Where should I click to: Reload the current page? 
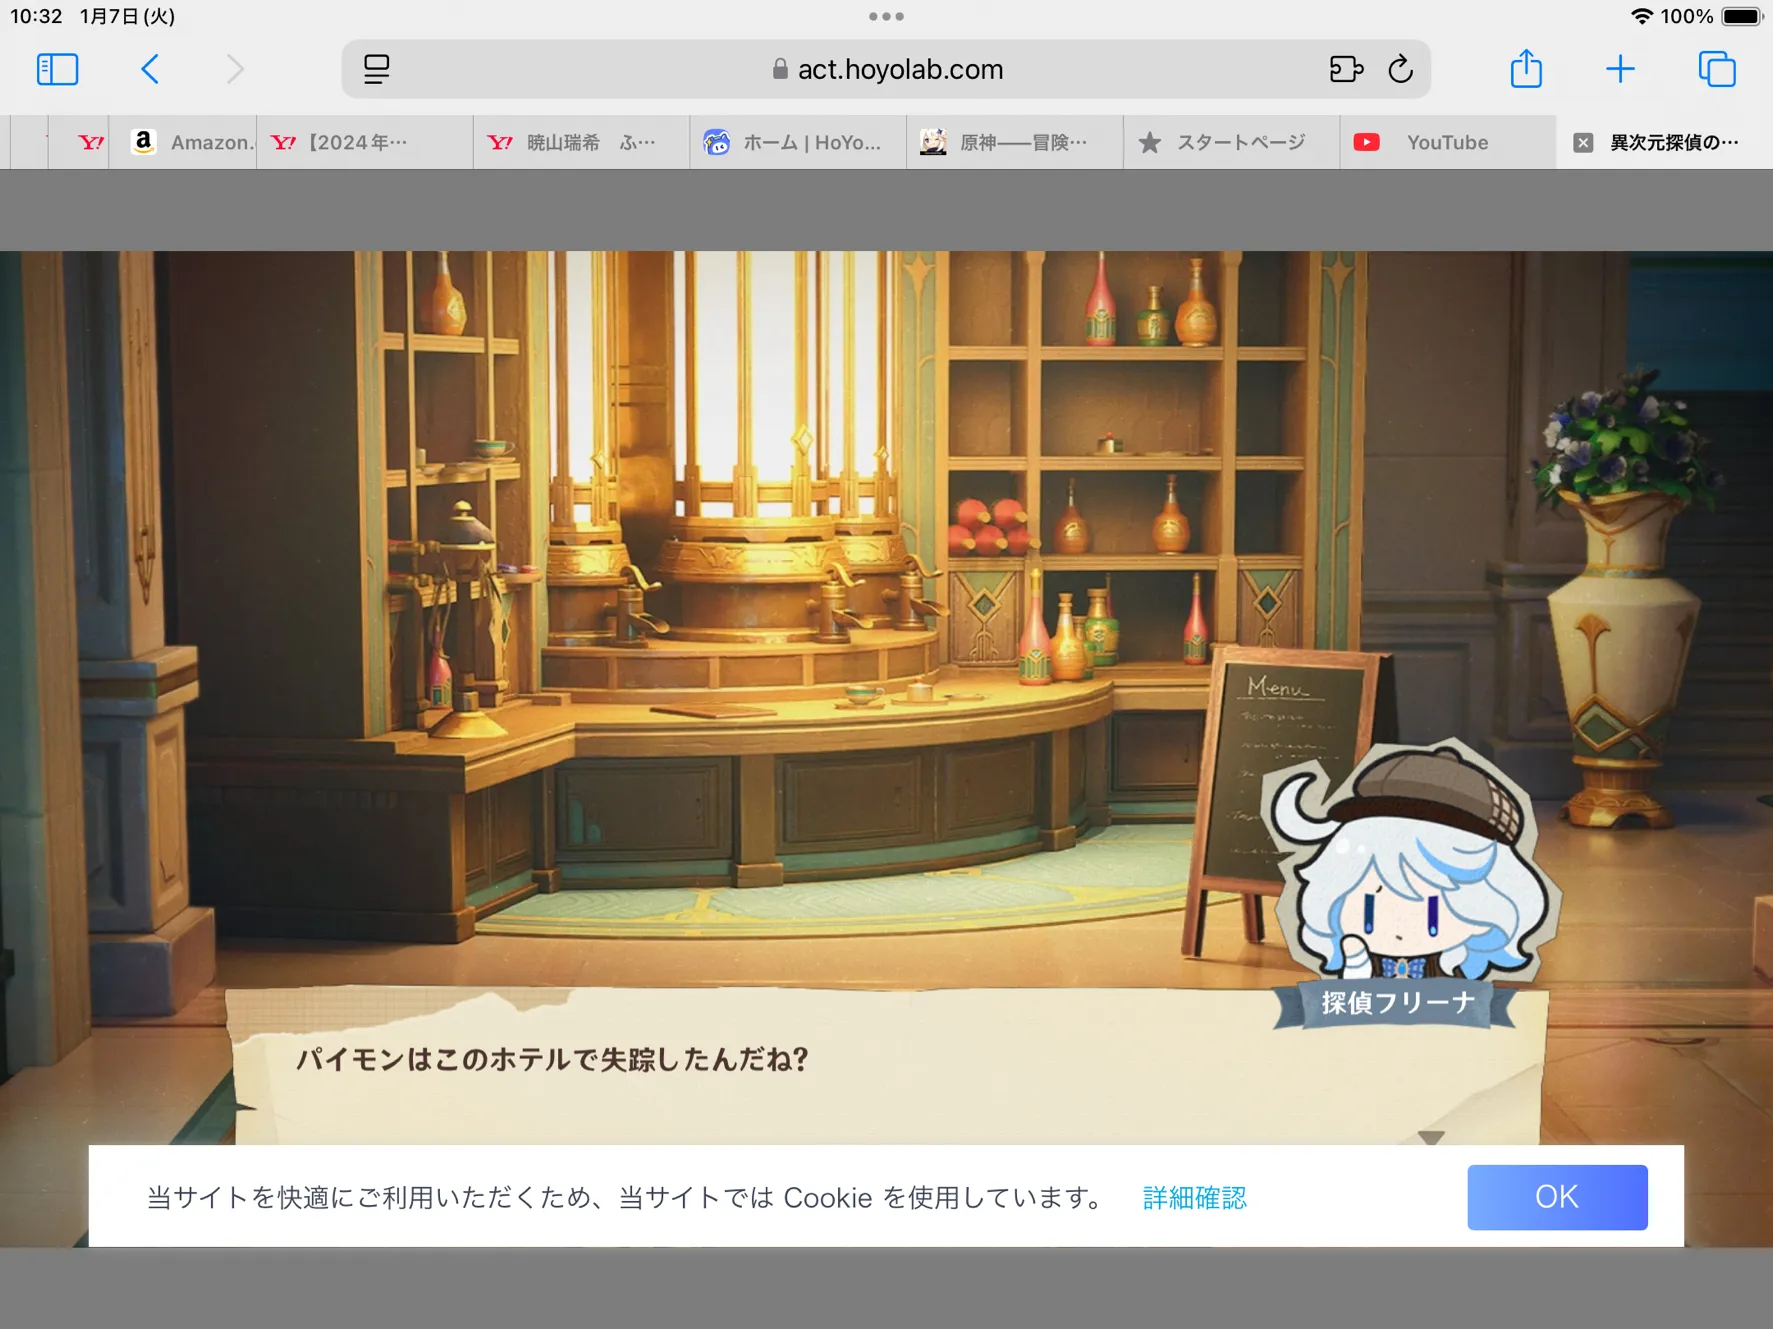(x=1400, y=69)
